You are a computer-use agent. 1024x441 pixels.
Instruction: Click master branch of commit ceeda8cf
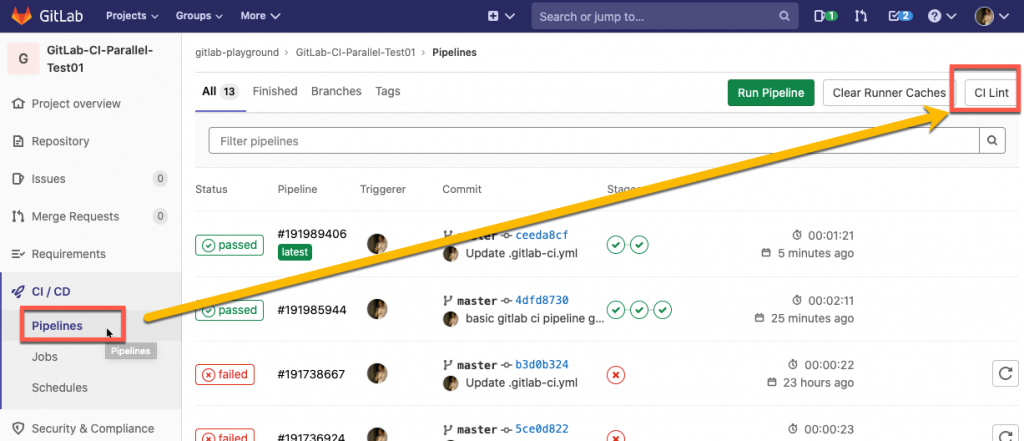(477, 235)
